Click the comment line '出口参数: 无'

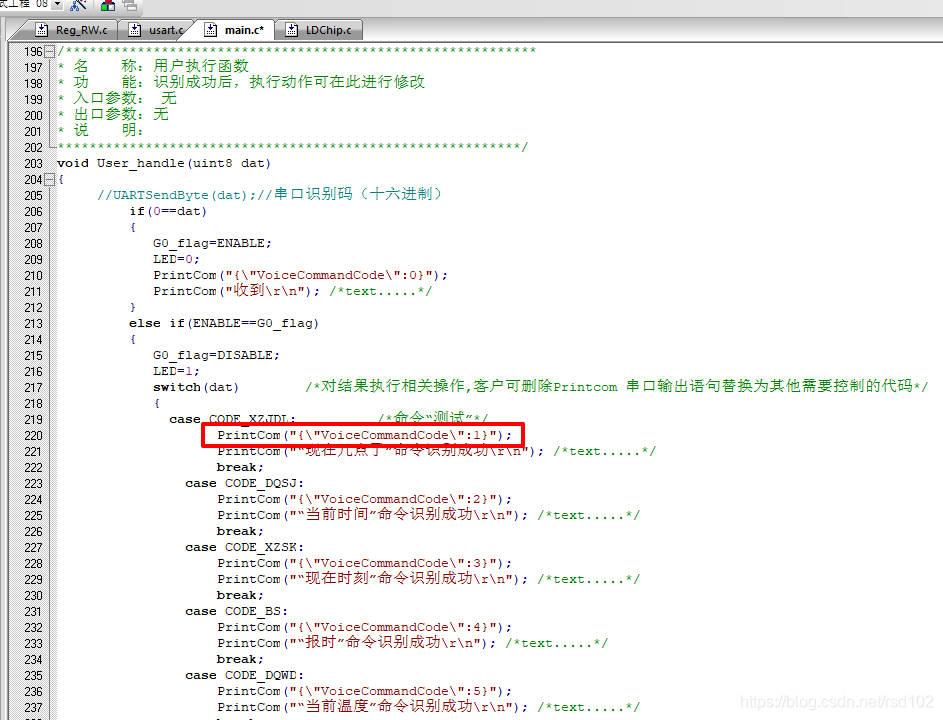point(113,114)
